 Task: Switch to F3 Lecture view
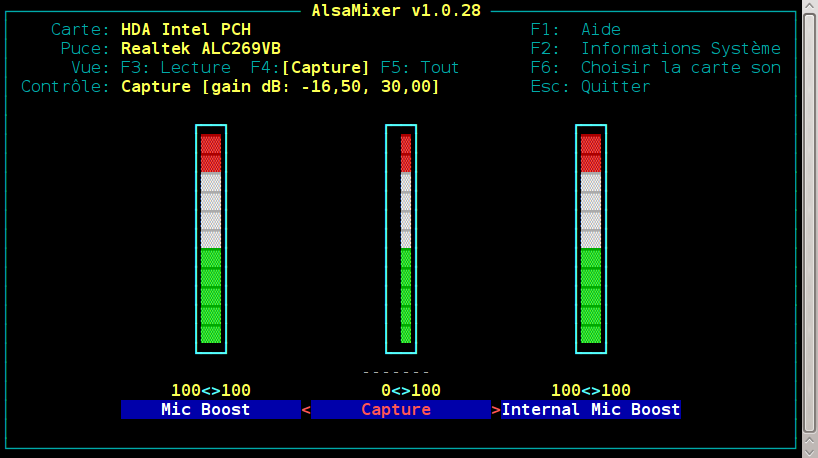tap(175, 67)
